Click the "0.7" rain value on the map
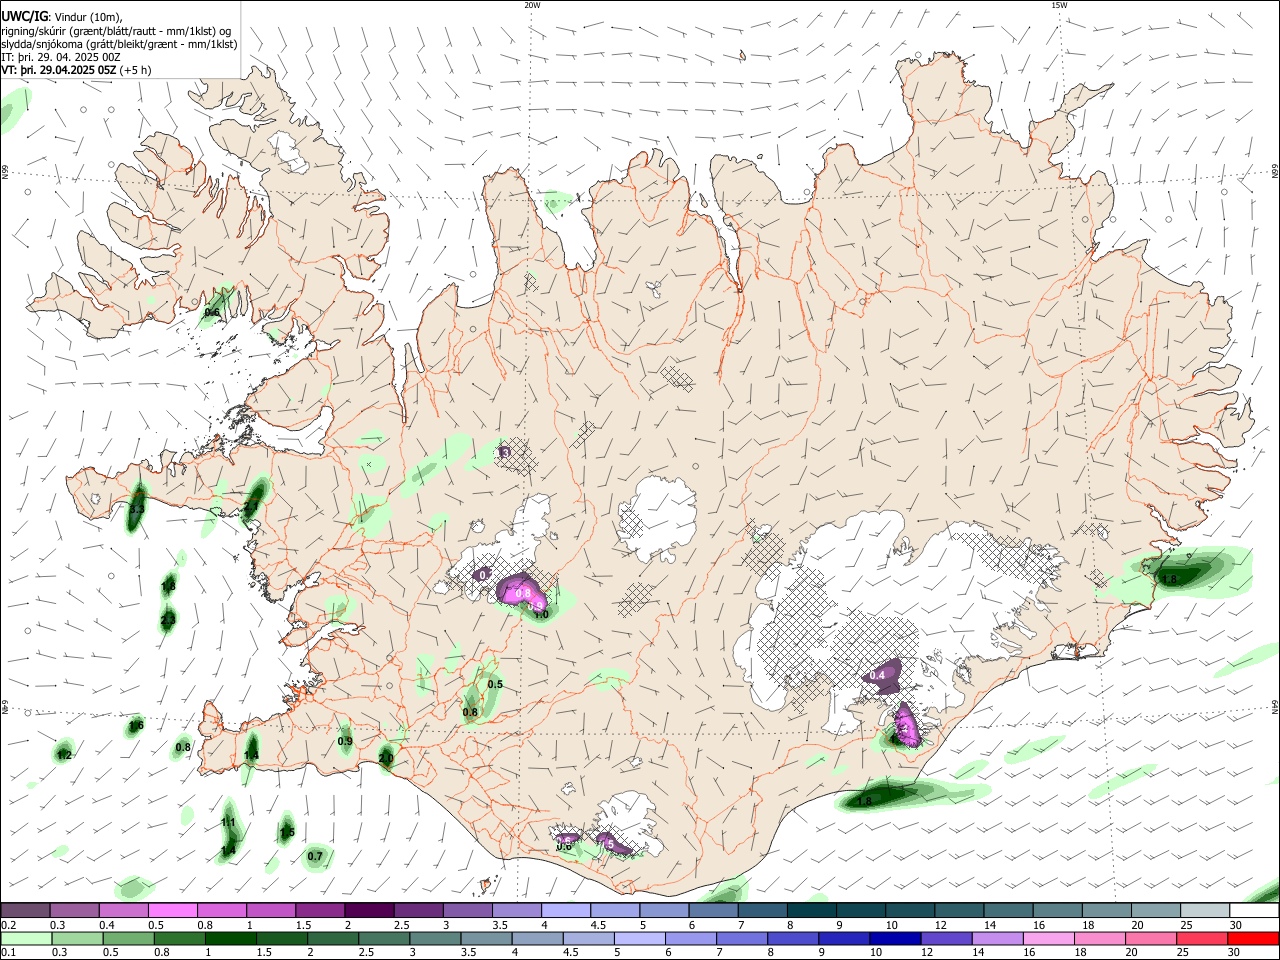 point(315,856)
